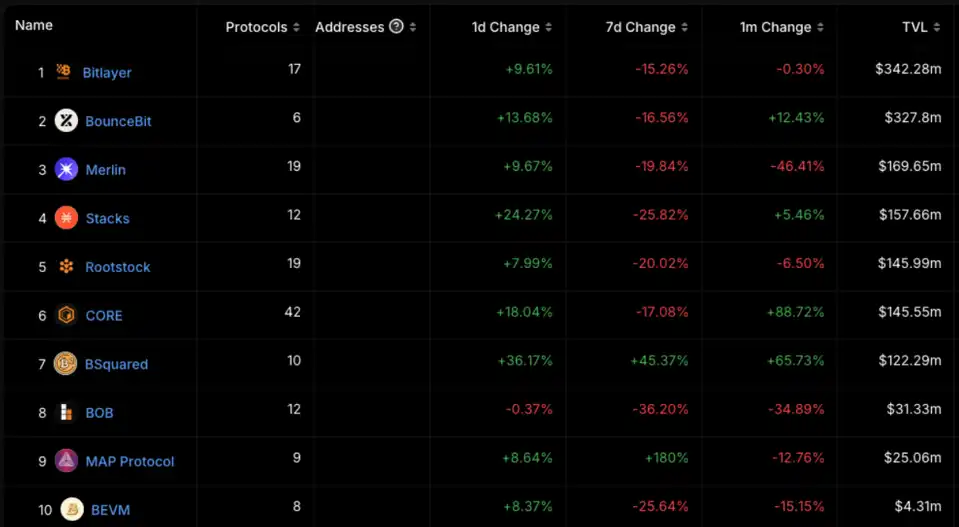Sort table by 1d Change column

pos(511,27)
